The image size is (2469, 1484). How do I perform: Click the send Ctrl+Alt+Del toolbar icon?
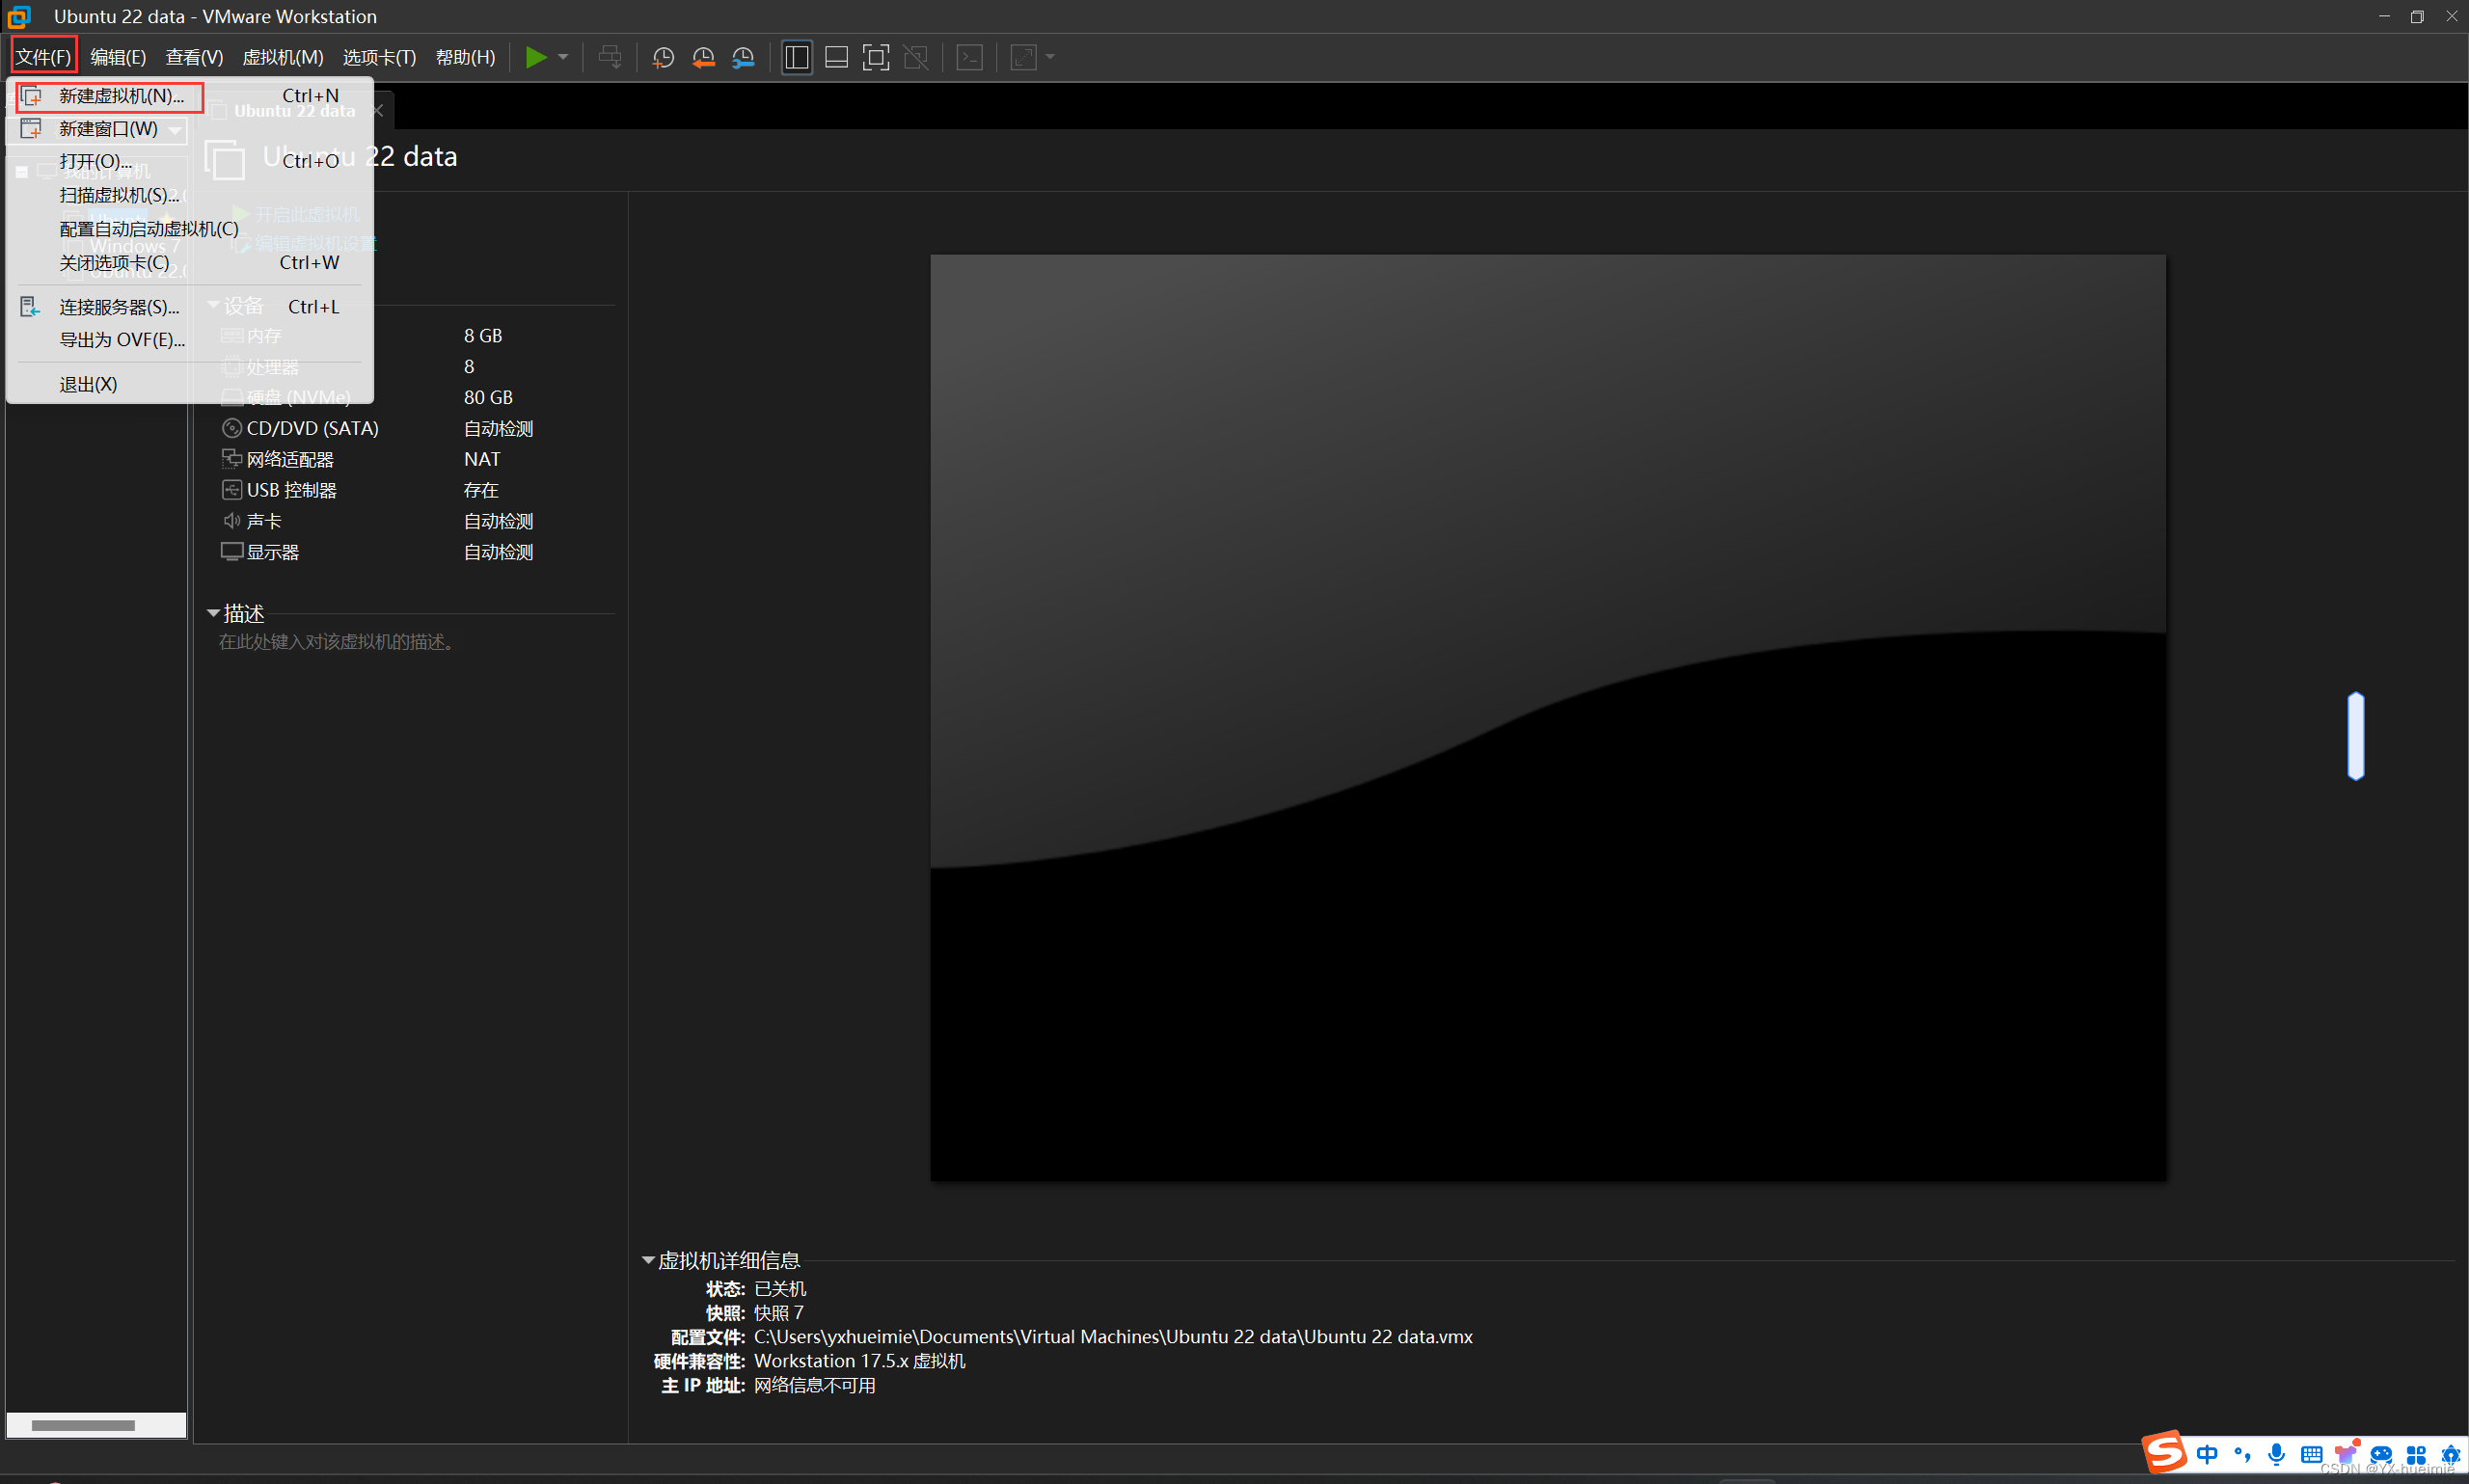609,57
